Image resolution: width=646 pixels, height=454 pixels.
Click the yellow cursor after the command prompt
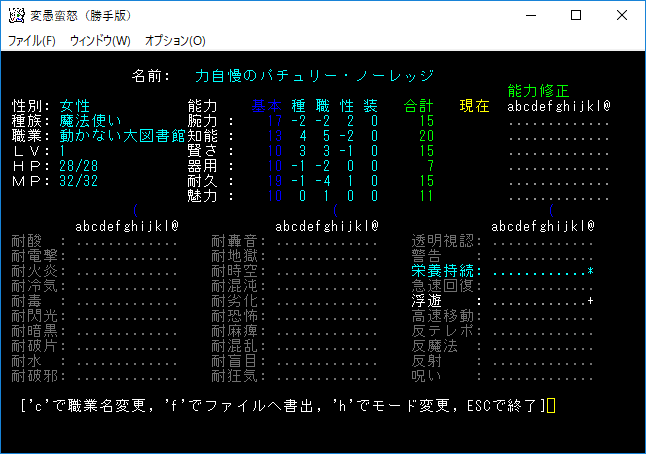[551, 405]
